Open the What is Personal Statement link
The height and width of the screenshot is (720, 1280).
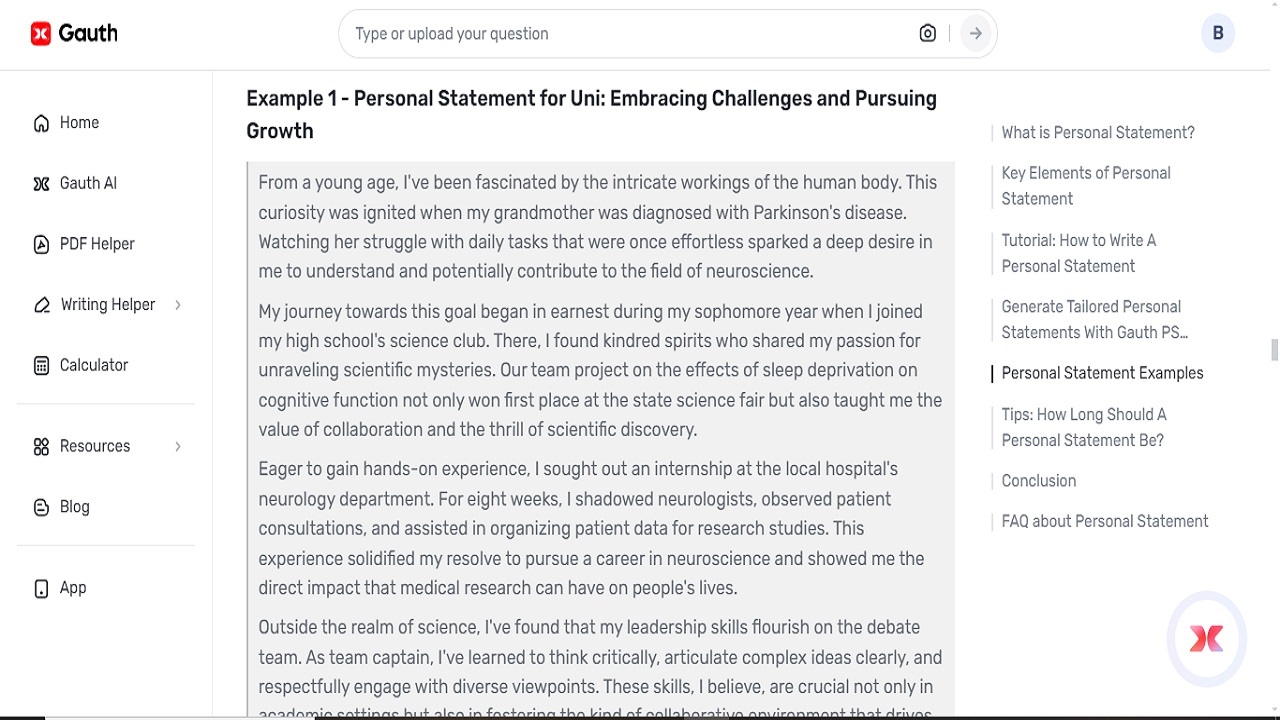(x=1097, y=132)
